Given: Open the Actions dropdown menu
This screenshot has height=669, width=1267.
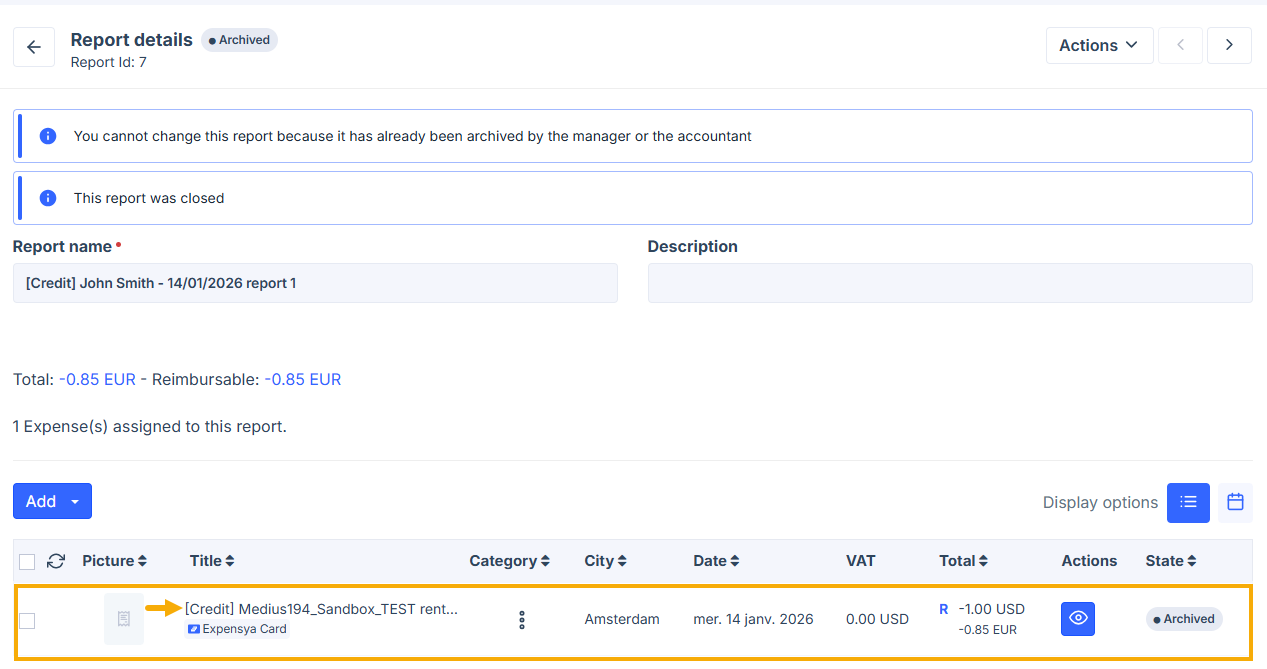Looking at the screenshot, I should click(x=1098, y=45).
